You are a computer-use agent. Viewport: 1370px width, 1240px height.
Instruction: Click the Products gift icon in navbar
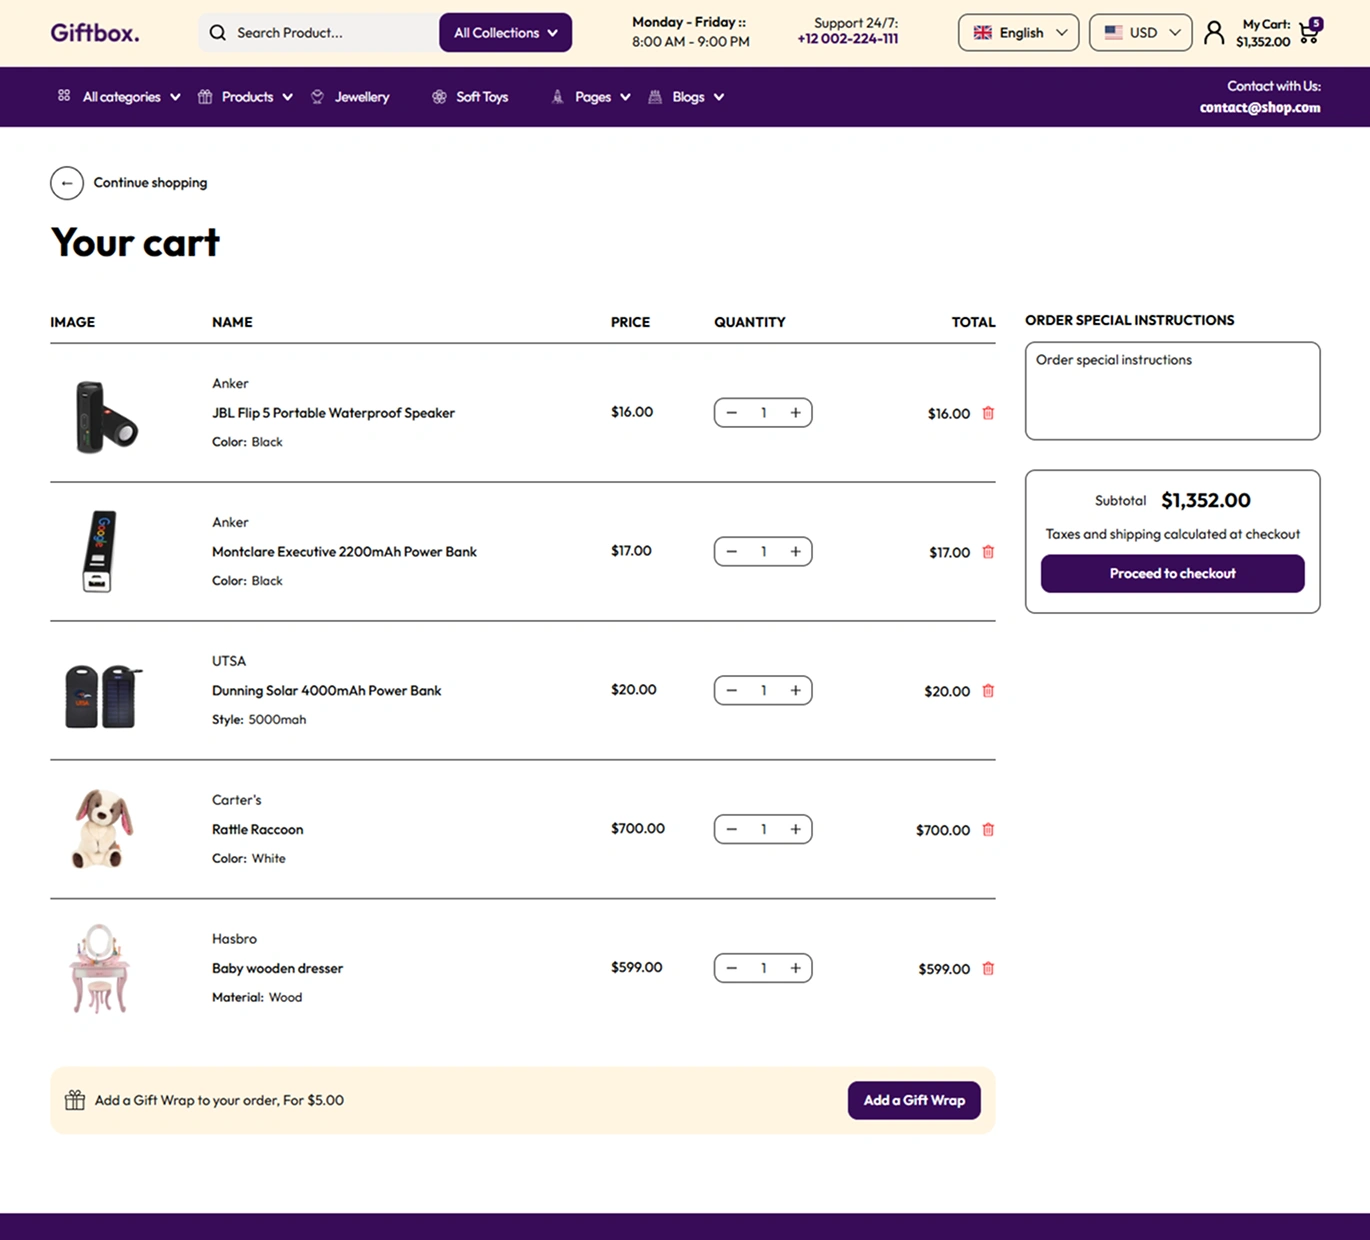205,97
